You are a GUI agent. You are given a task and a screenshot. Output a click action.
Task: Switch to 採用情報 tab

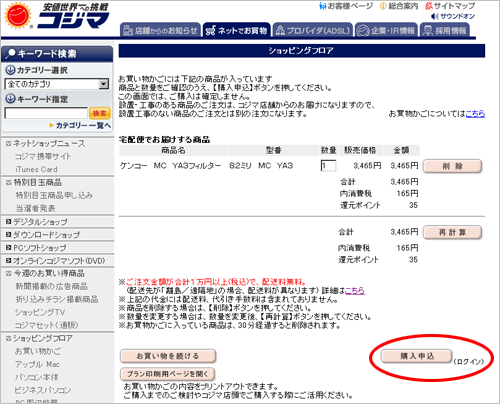coord(444,30)
